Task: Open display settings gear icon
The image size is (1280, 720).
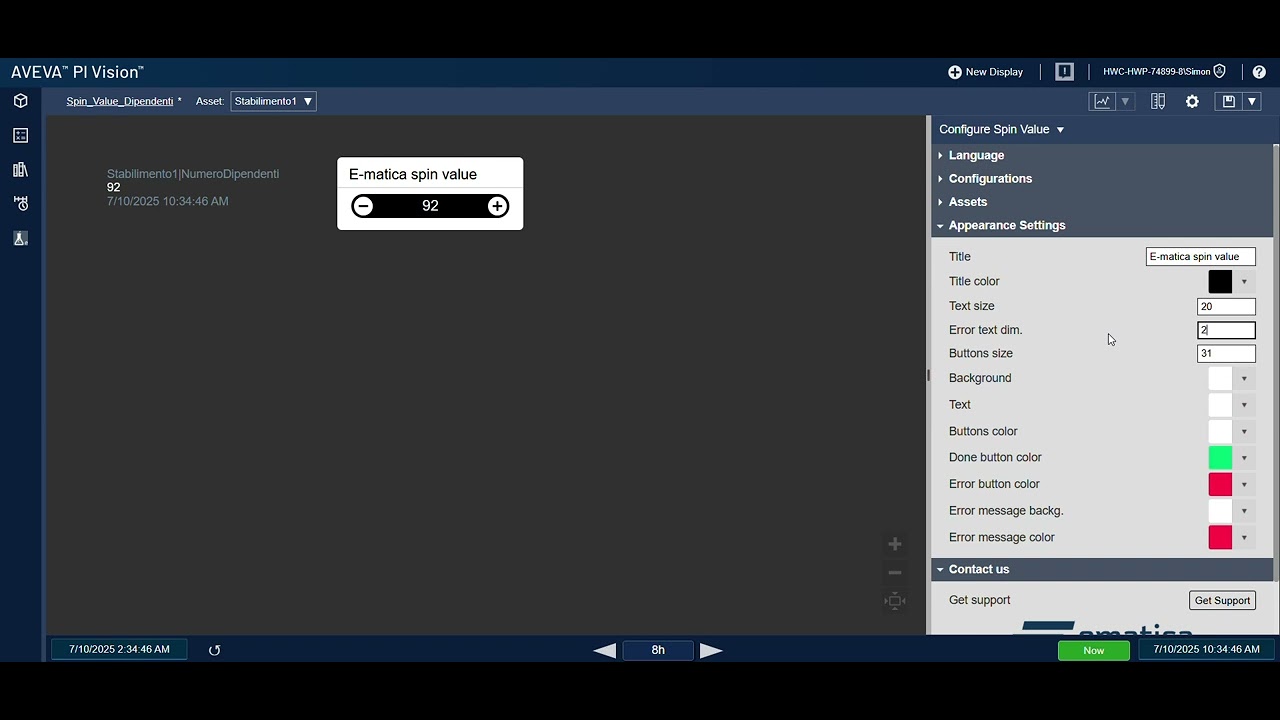Action: (1192, 101)
